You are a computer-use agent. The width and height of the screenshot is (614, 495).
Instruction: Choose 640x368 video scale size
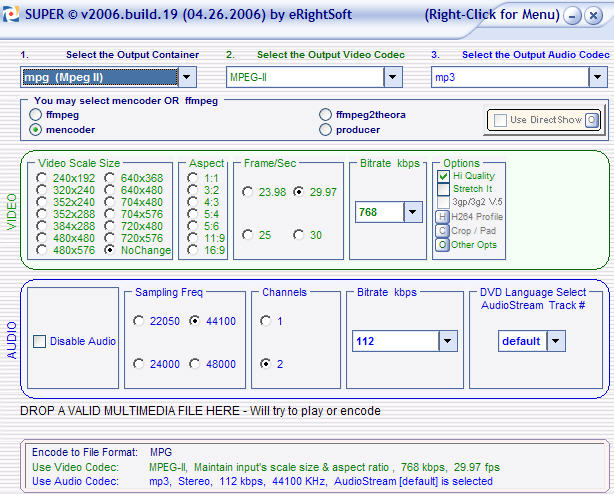pyautogui.click(x=110, y=178)
